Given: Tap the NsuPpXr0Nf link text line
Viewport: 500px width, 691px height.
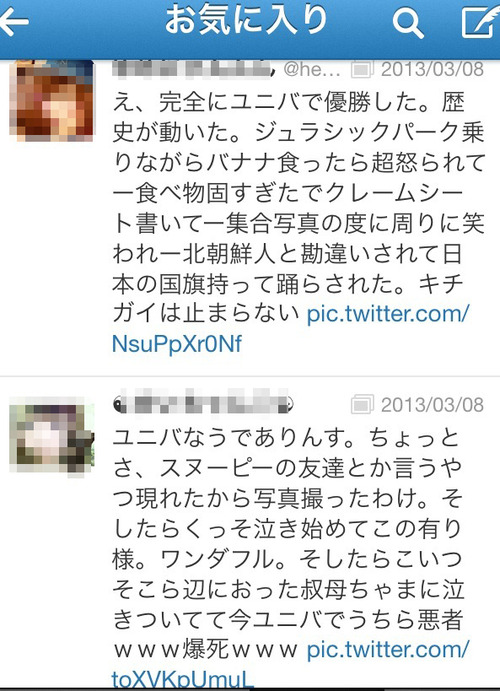Looking at the screenshot, I should point(177,344).
